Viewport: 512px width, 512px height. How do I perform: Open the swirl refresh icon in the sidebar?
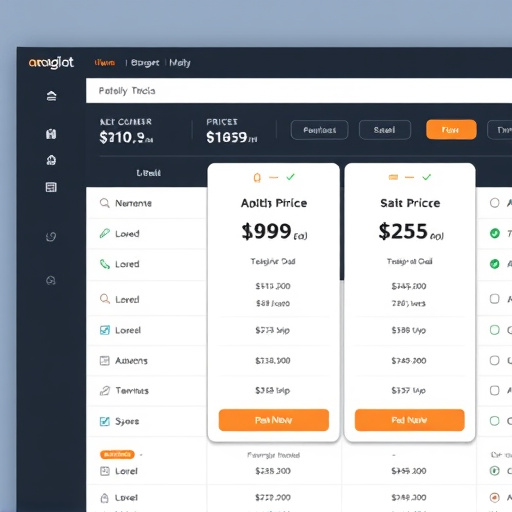(x=51, y=237)
